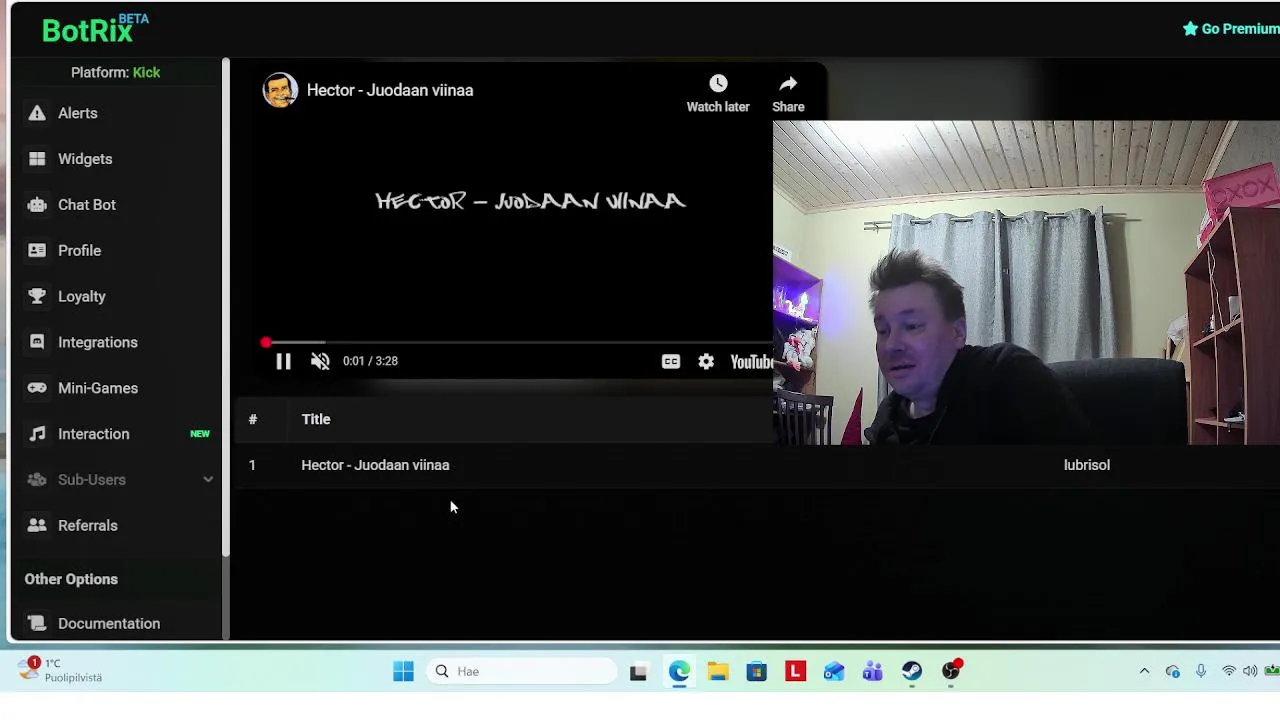Viewport: 1280px width, 720px height.
Task: Click the sidebar vertical scrollbar
Action: pos(226,306)
